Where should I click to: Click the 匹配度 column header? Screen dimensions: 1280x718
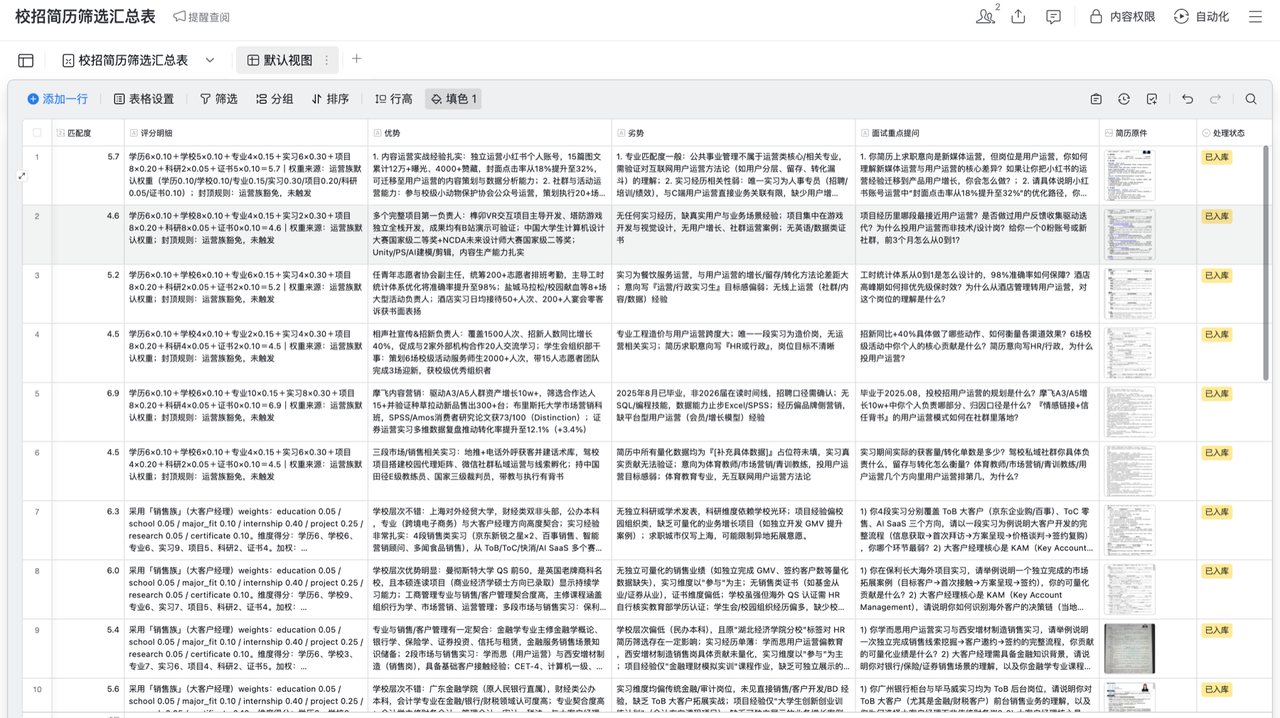(x=88, y=132)
